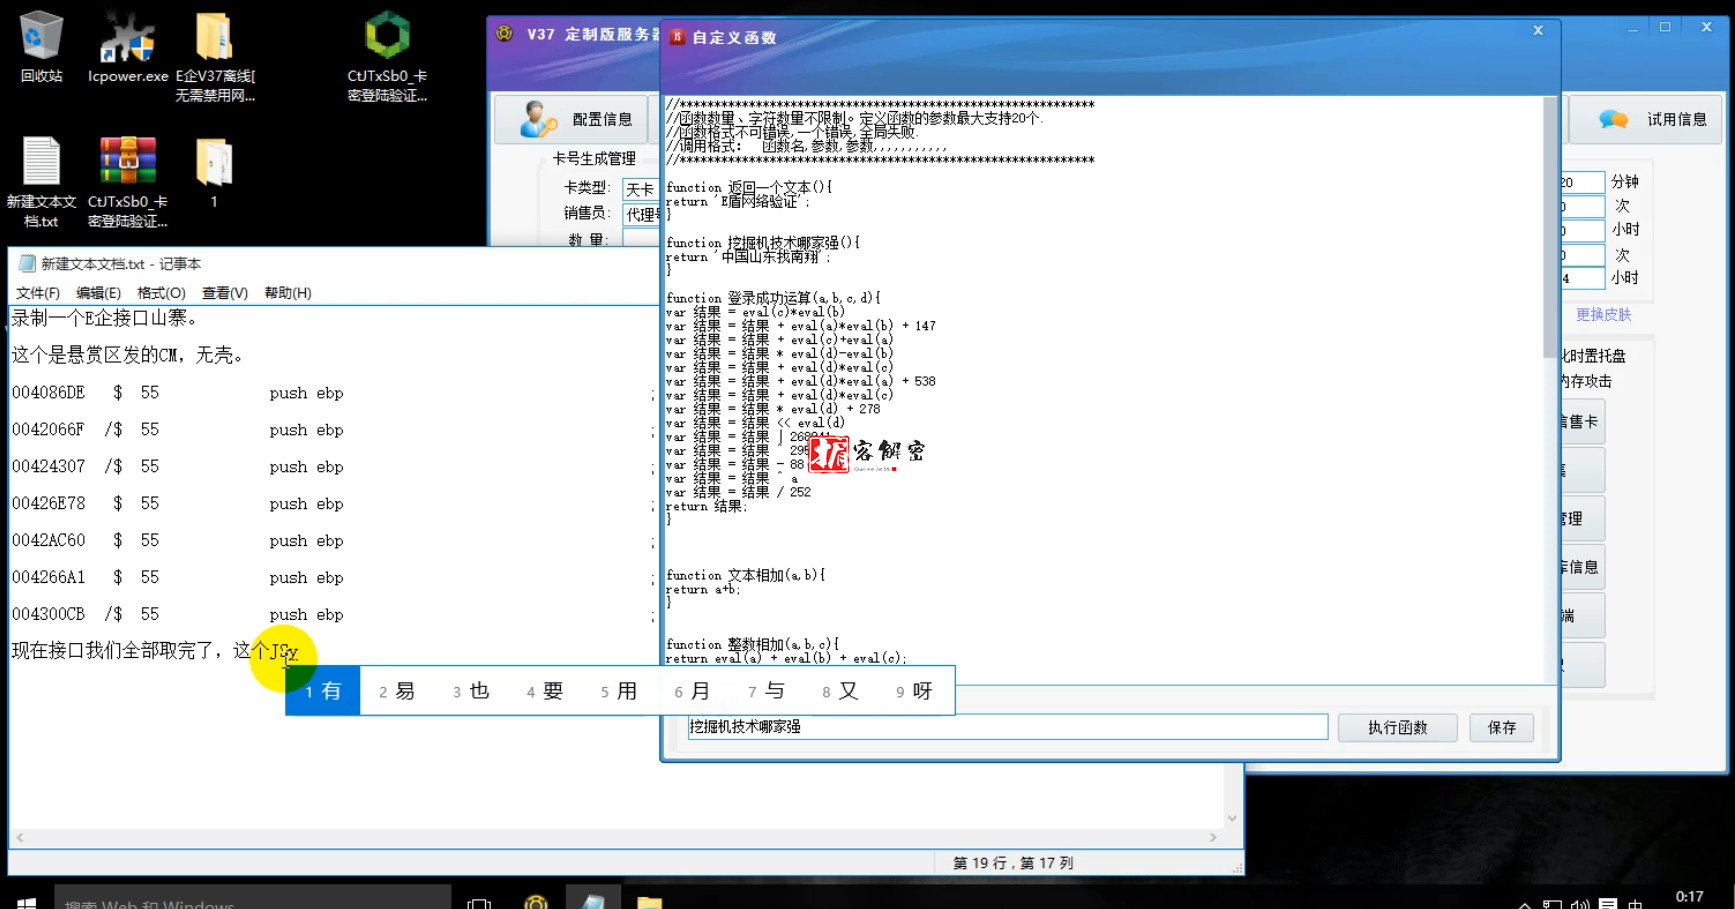Click the 信息 button in V37 window
Image resolution: width=1735 pixels, height=909 pixels.
pyautogui.click(x=1582, y=567)
